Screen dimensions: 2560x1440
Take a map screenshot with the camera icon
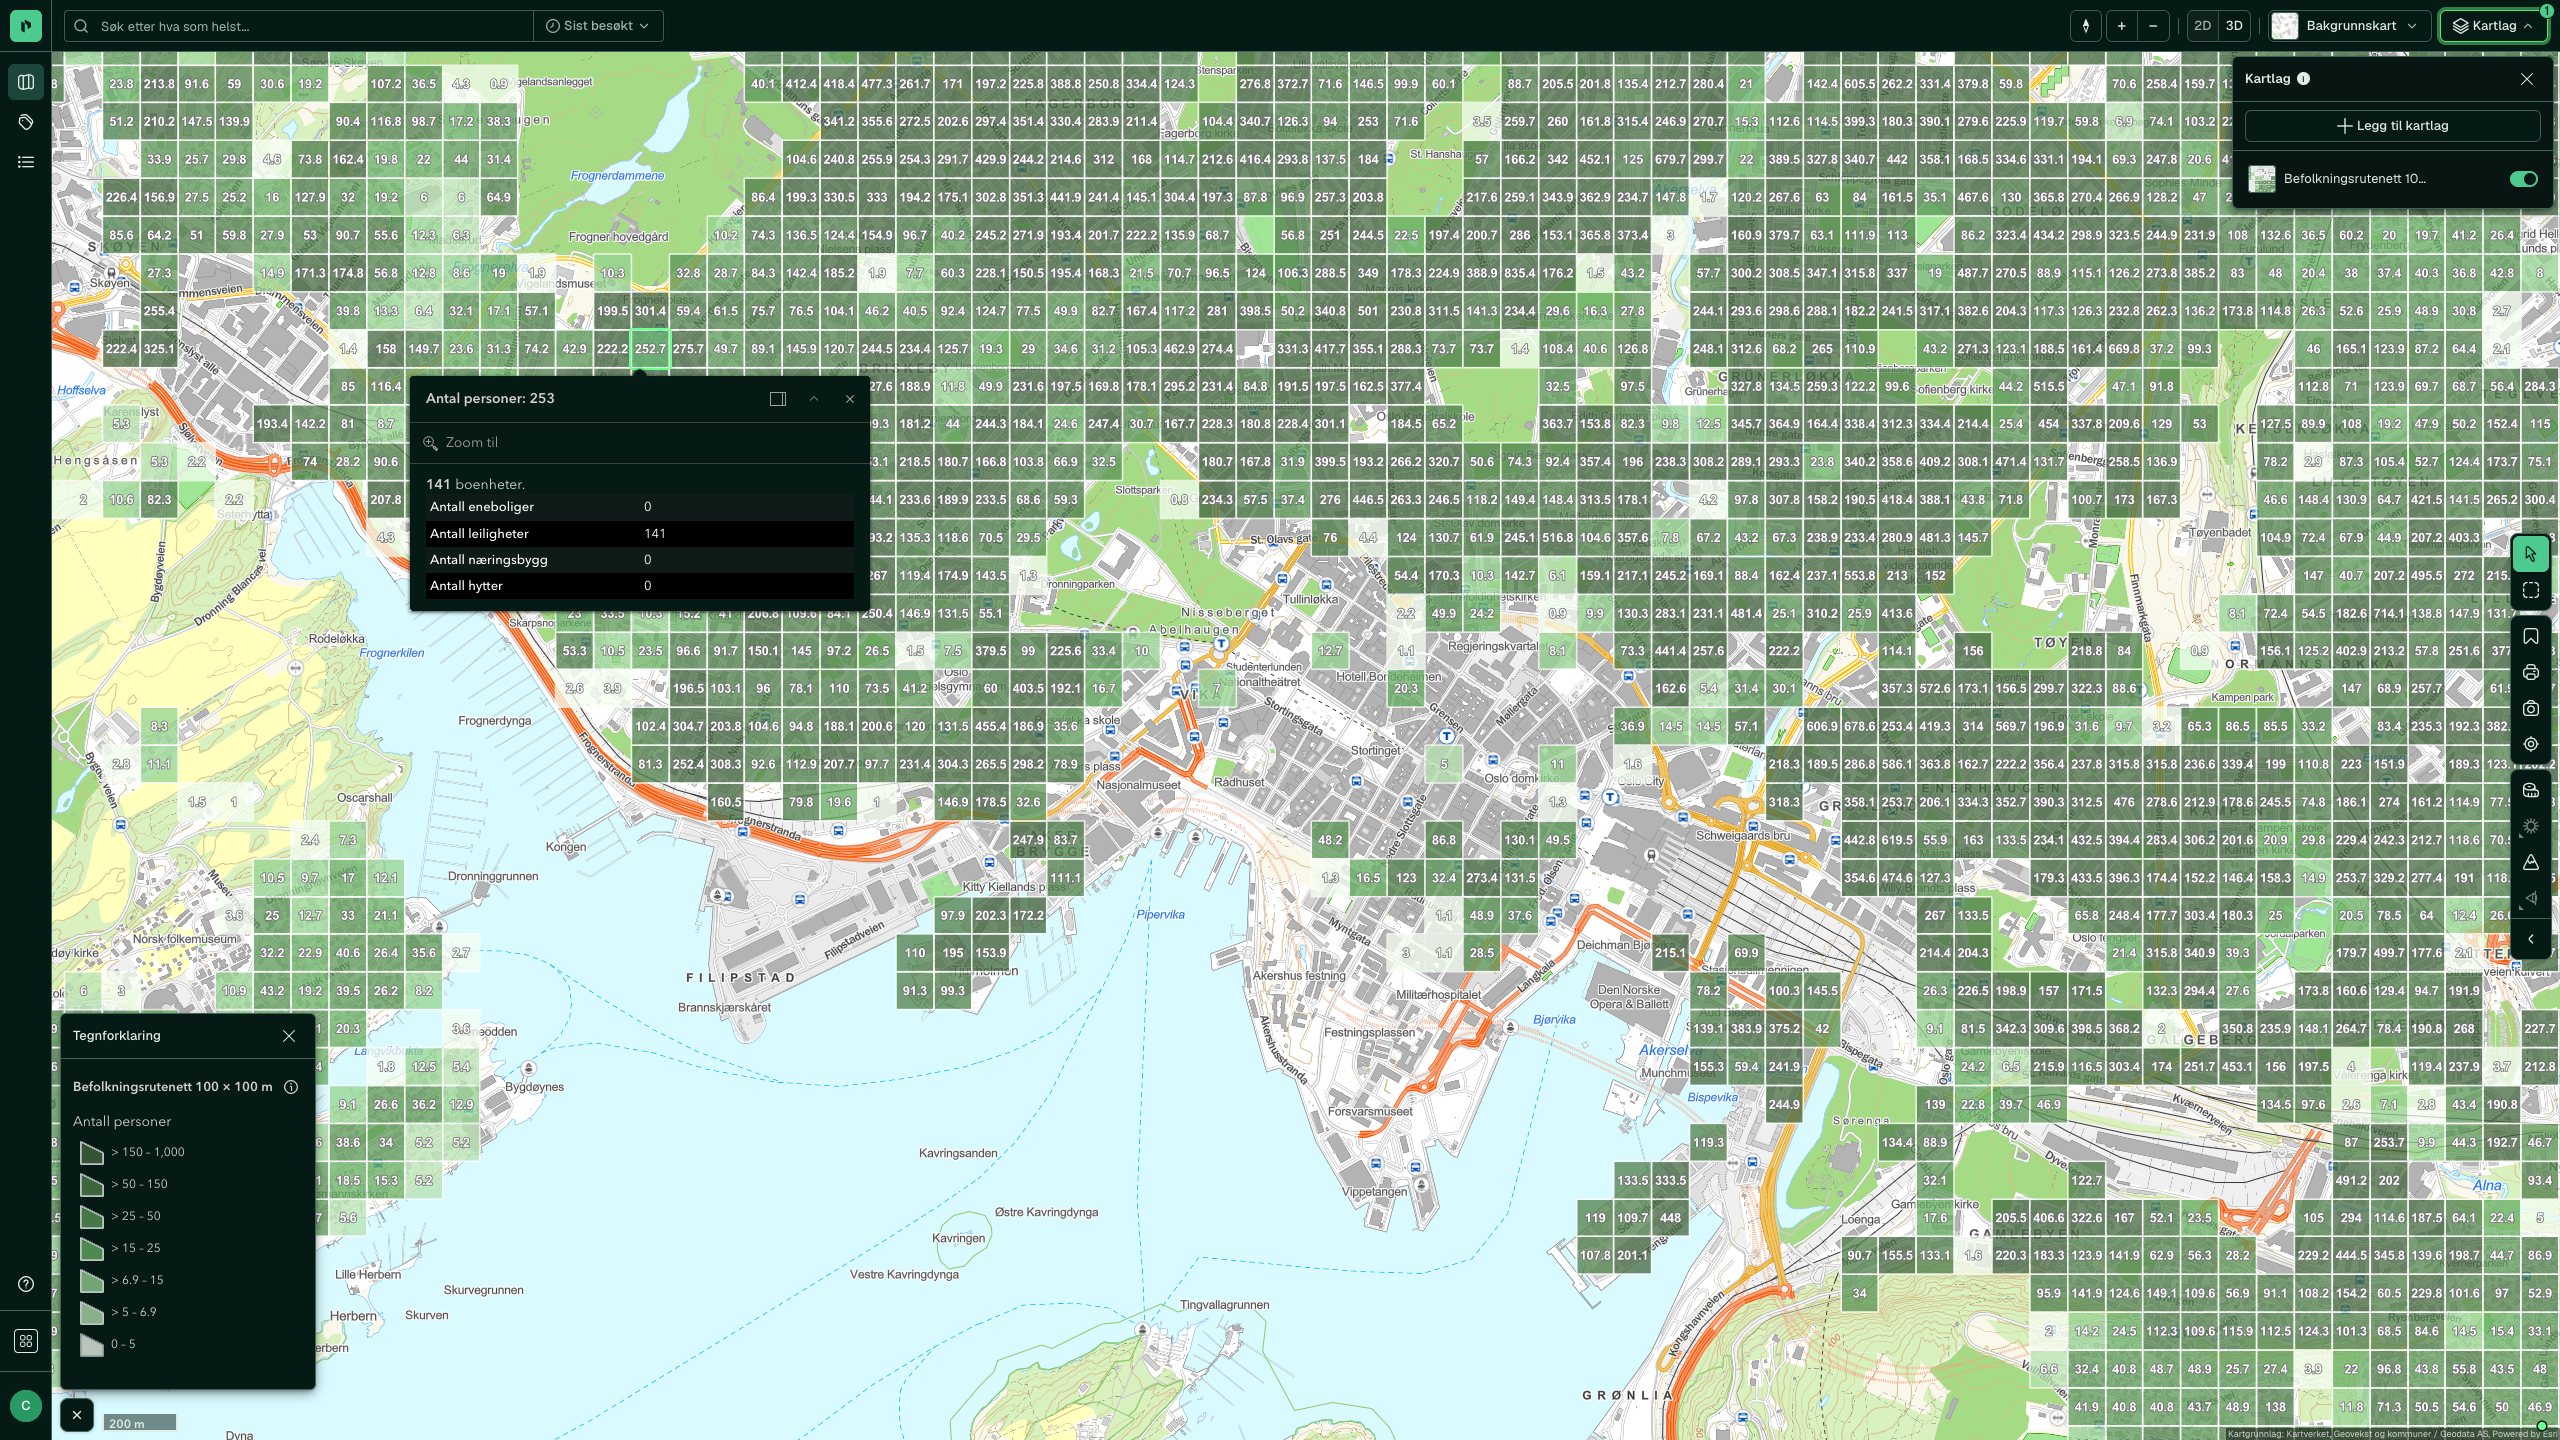(2531, 708)
